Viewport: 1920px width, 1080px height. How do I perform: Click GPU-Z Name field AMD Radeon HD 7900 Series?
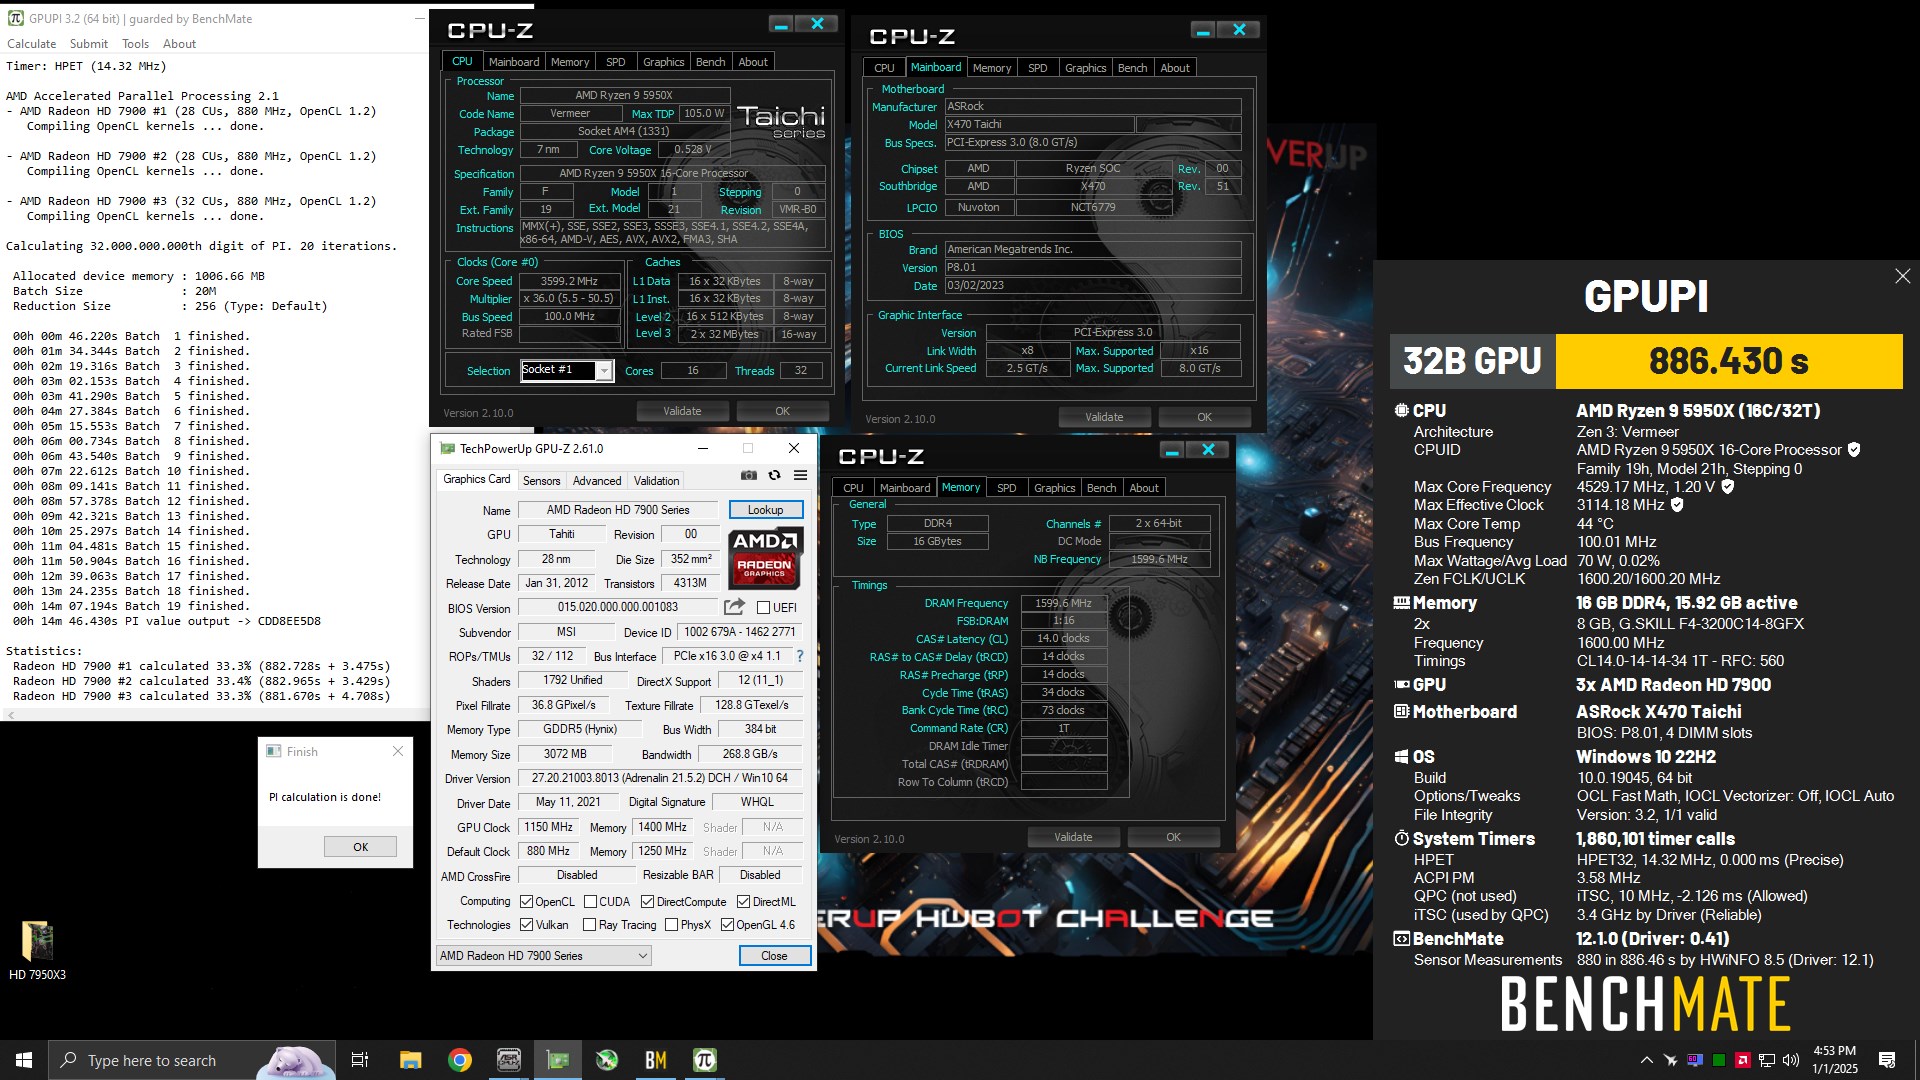click(x=618, y=510)
